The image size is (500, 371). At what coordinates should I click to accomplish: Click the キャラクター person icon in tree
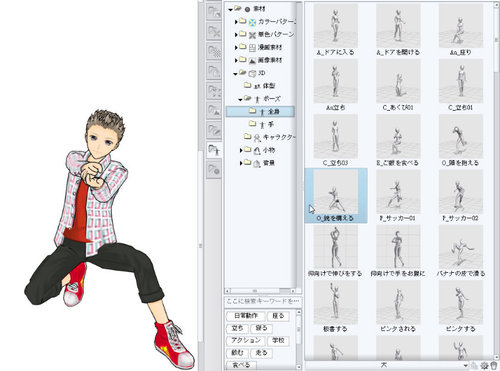[257, 137]
